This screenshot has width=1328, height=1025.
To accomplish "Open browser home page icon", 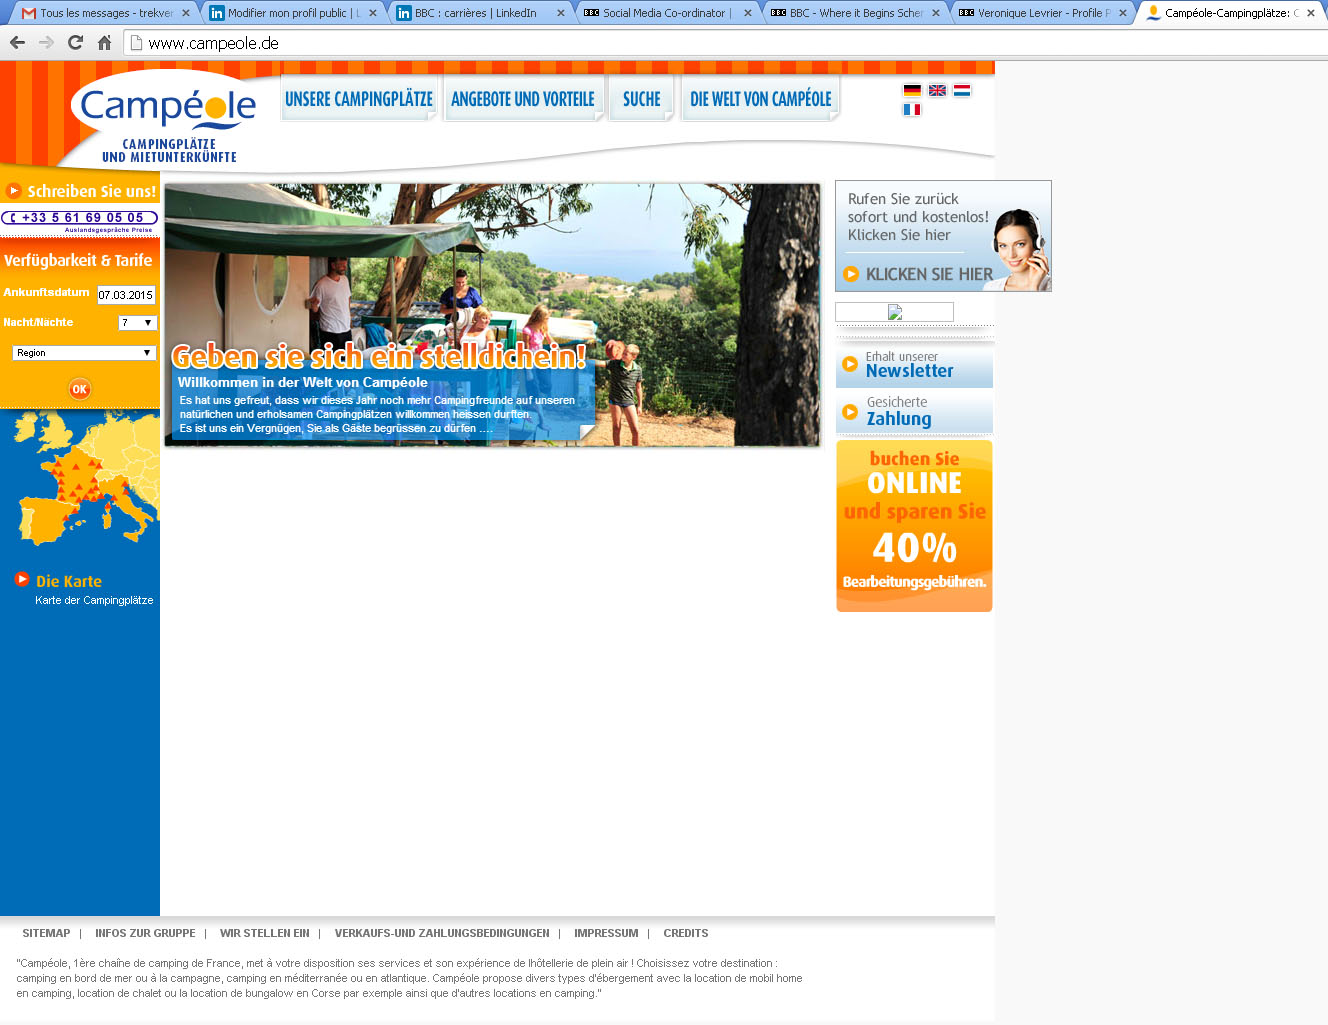I will [104, 42].
